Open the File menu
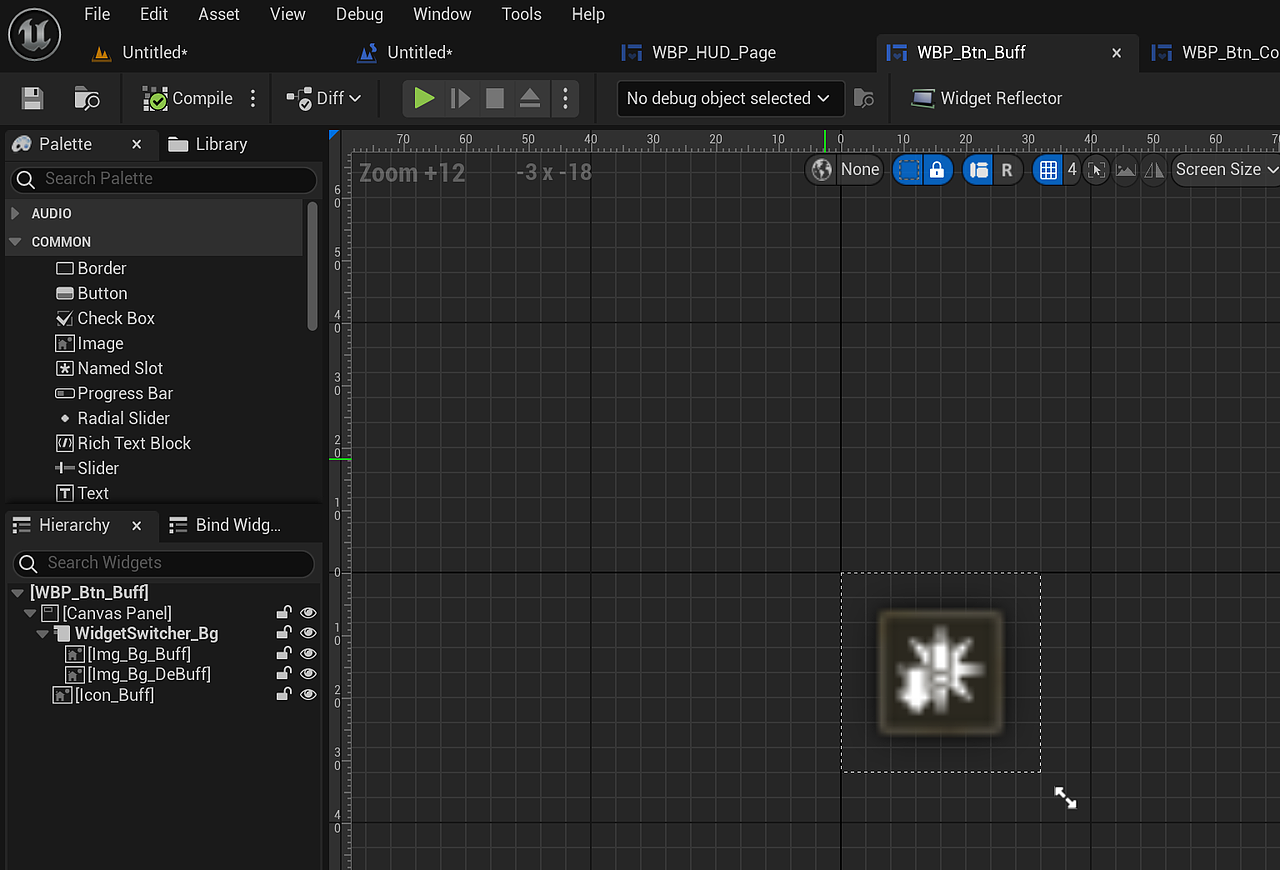Image resolution: width=1280 pixels, height=870 pixels. pos(97,14)
